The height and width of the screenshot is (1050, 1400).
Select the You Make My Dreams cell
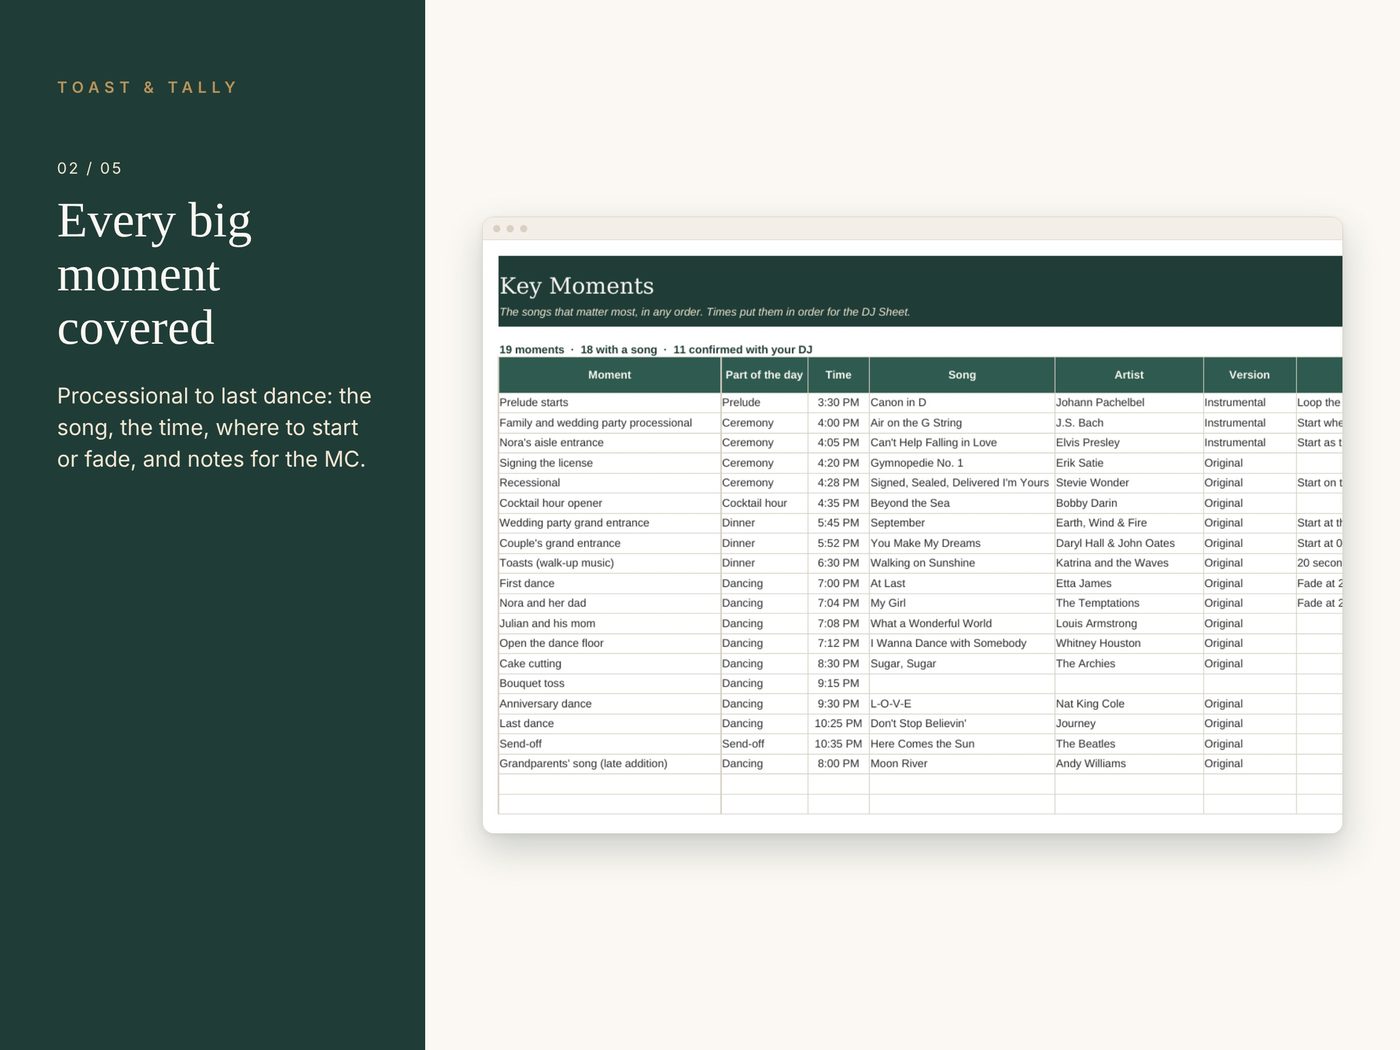(961, 543)
